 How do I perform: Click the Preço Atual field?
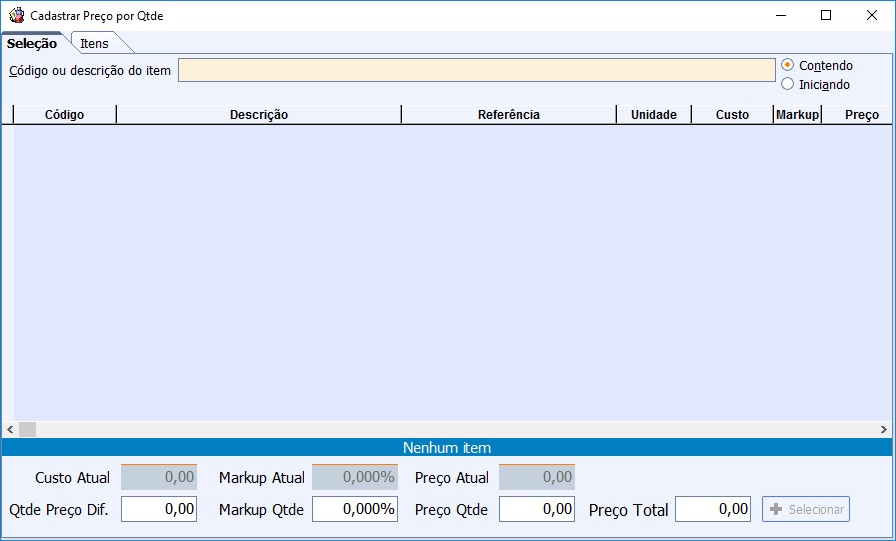point(537,477)
